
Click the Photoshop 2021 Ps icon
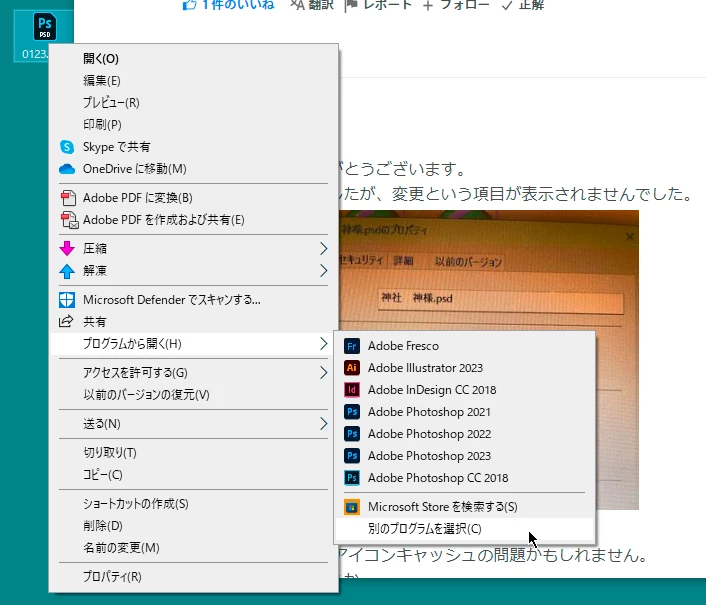352,412
